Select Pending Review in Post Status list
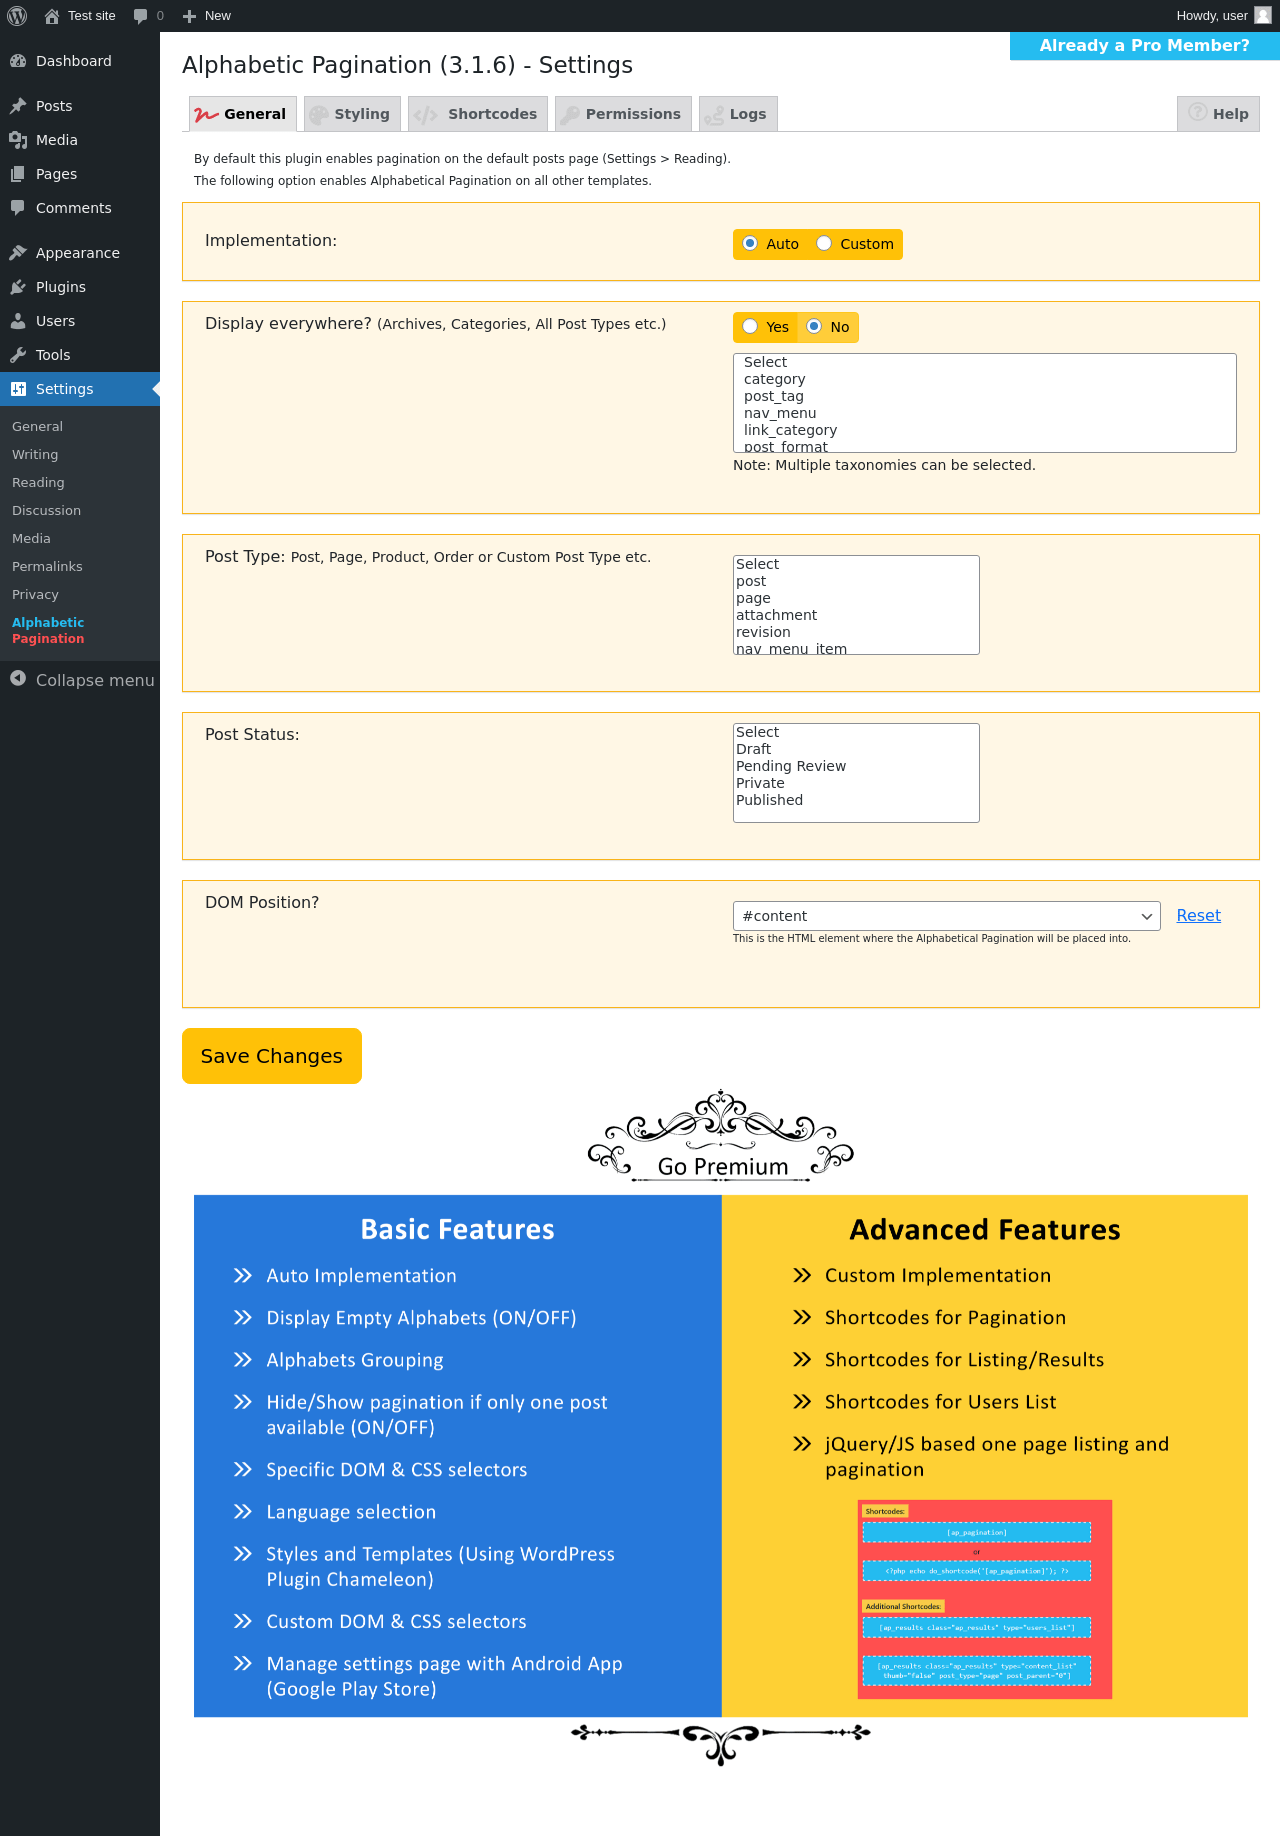Screen dimensions: 1280x1836 tap(856, 766)
